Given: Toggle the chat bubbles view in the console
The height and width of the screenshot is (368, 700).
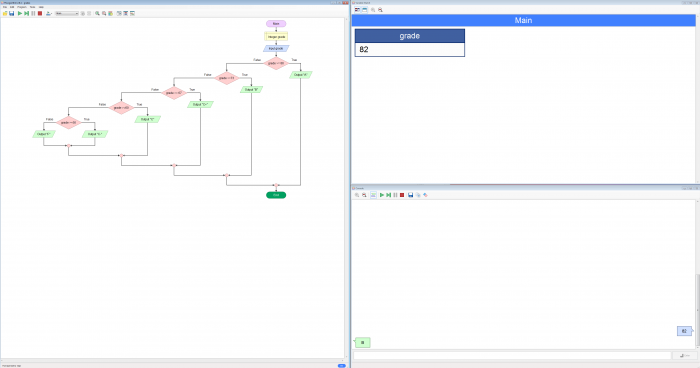Looking at the screenshot, I should pyautogui.click(x=373, y=195).
